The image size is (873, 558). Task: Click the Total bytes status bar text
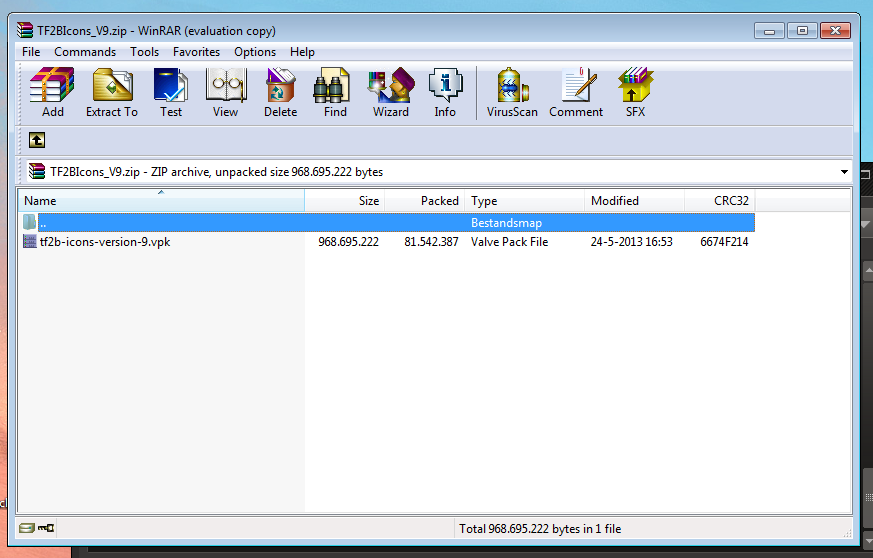coord(540,528)
